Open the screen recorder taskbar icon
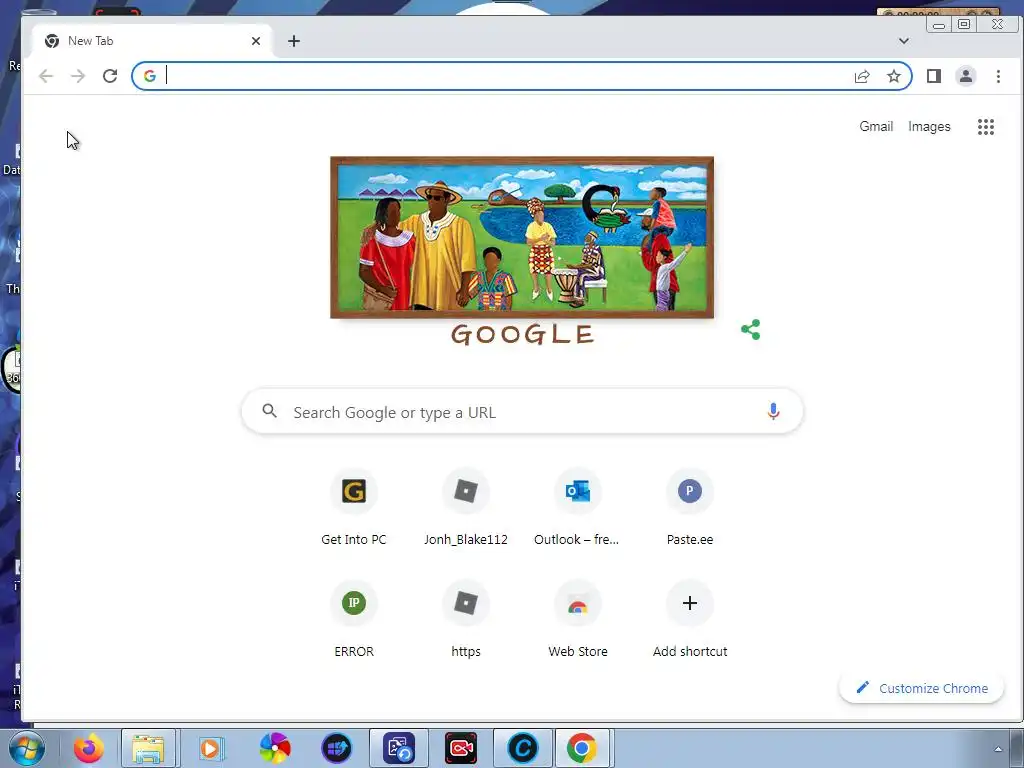 point(461,748)
